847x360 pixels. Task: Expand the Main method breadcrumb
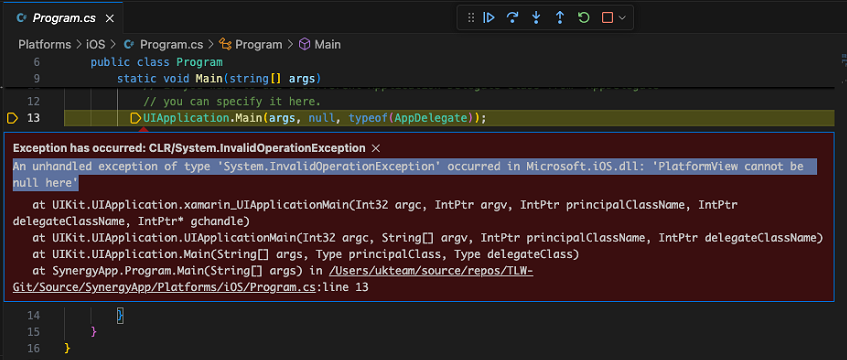coord(320,44)
